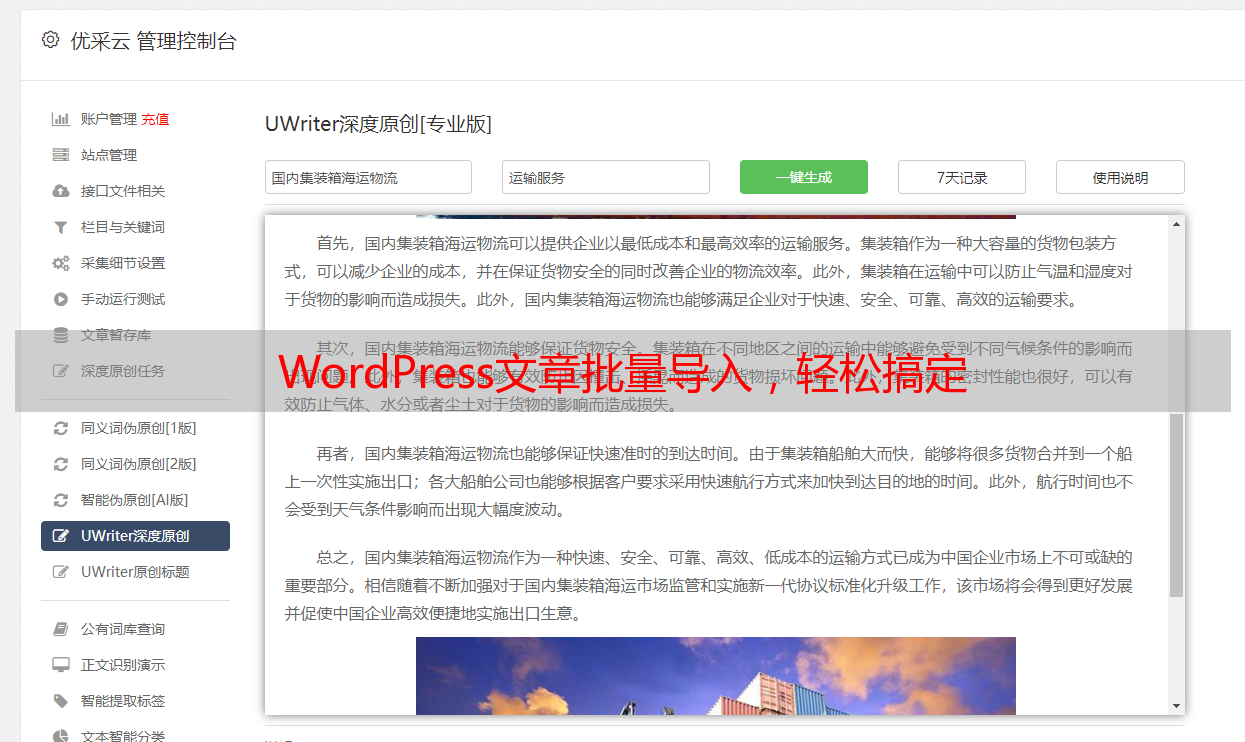Open 智能伪原创[AI版]

(x=135, y=500)
